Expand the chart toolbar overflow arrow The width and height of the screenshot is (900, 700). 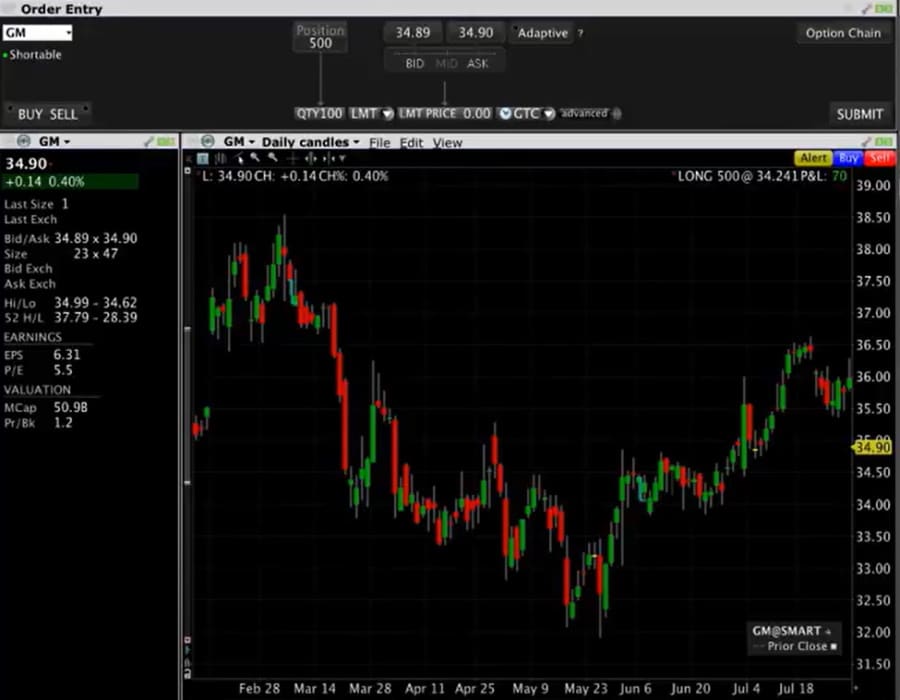pos(343,158)
